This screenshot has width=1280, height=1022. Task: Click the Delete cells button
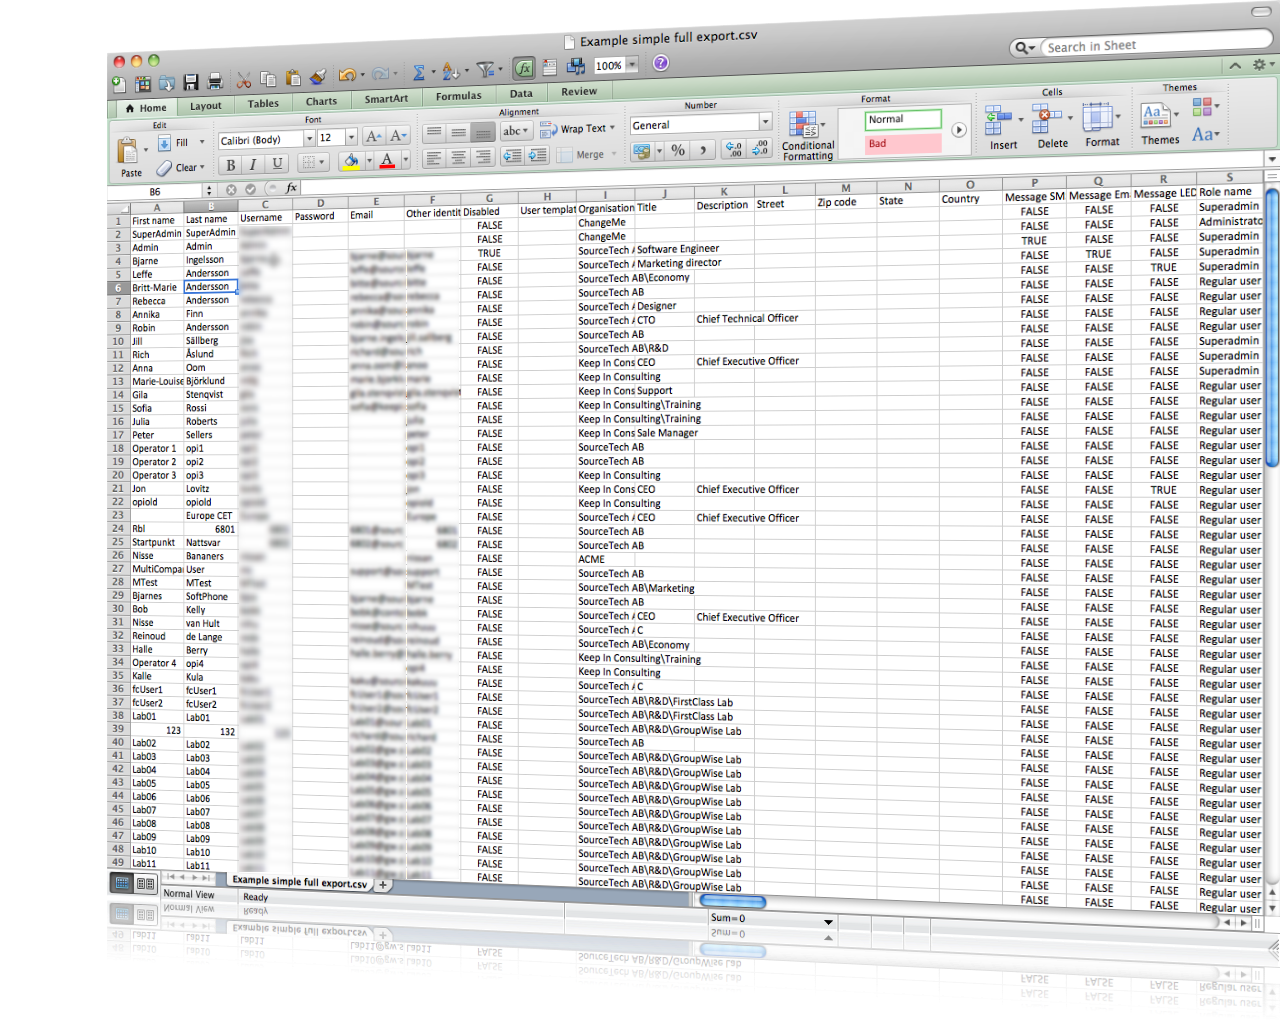click(1052, 126)
